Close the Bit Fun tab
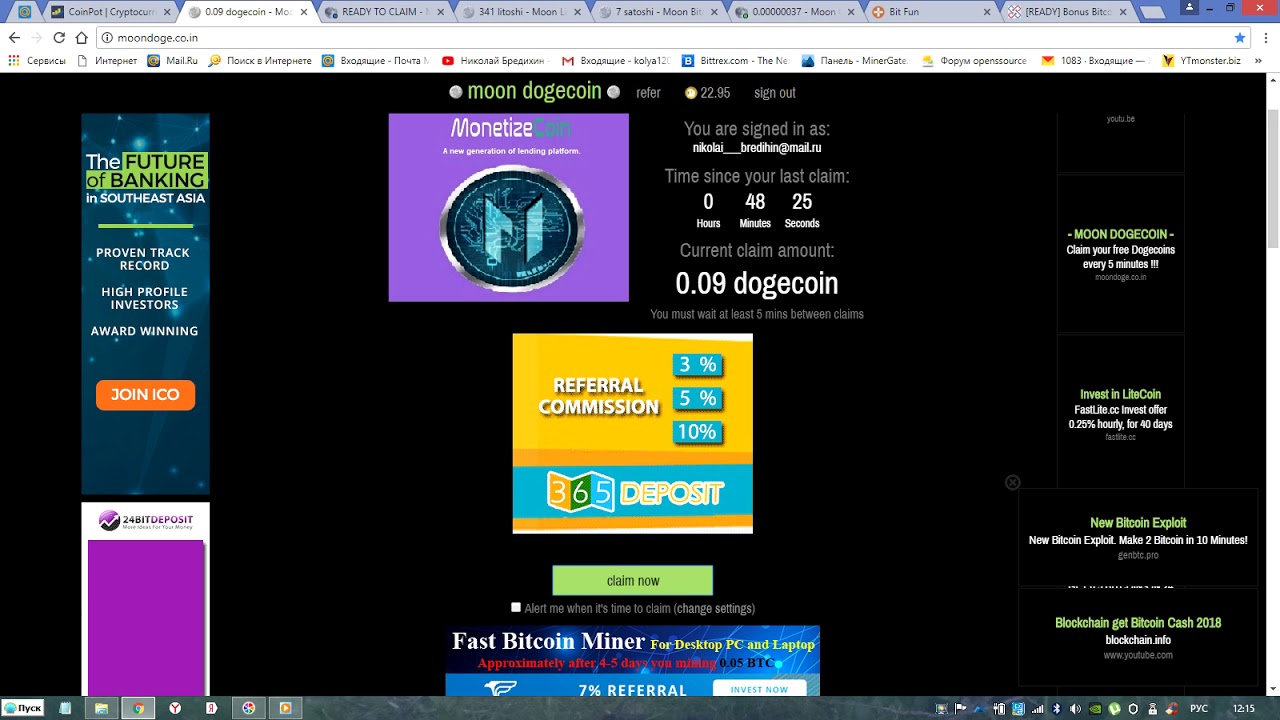Screen dimensions: 1280x720 tap(987, 12)
